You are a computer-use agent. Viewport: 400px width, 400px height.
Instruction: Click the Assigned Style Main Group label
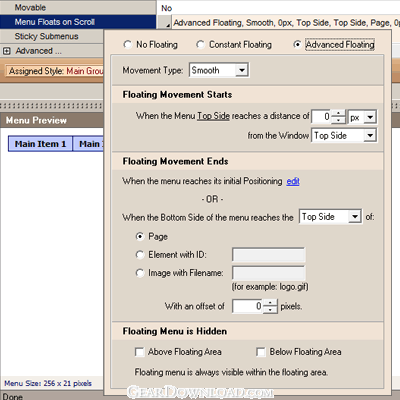pyautogui.click(x=56, y=71)
